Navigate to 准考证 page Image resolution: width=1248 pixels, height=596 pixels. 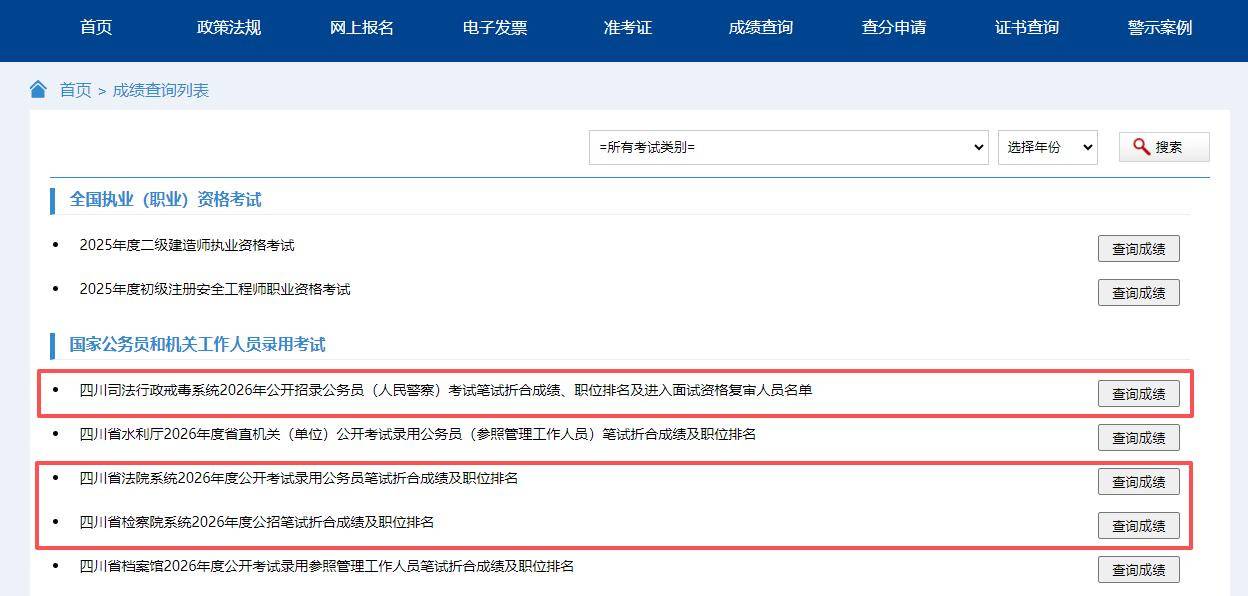click(x=628, y=28)
